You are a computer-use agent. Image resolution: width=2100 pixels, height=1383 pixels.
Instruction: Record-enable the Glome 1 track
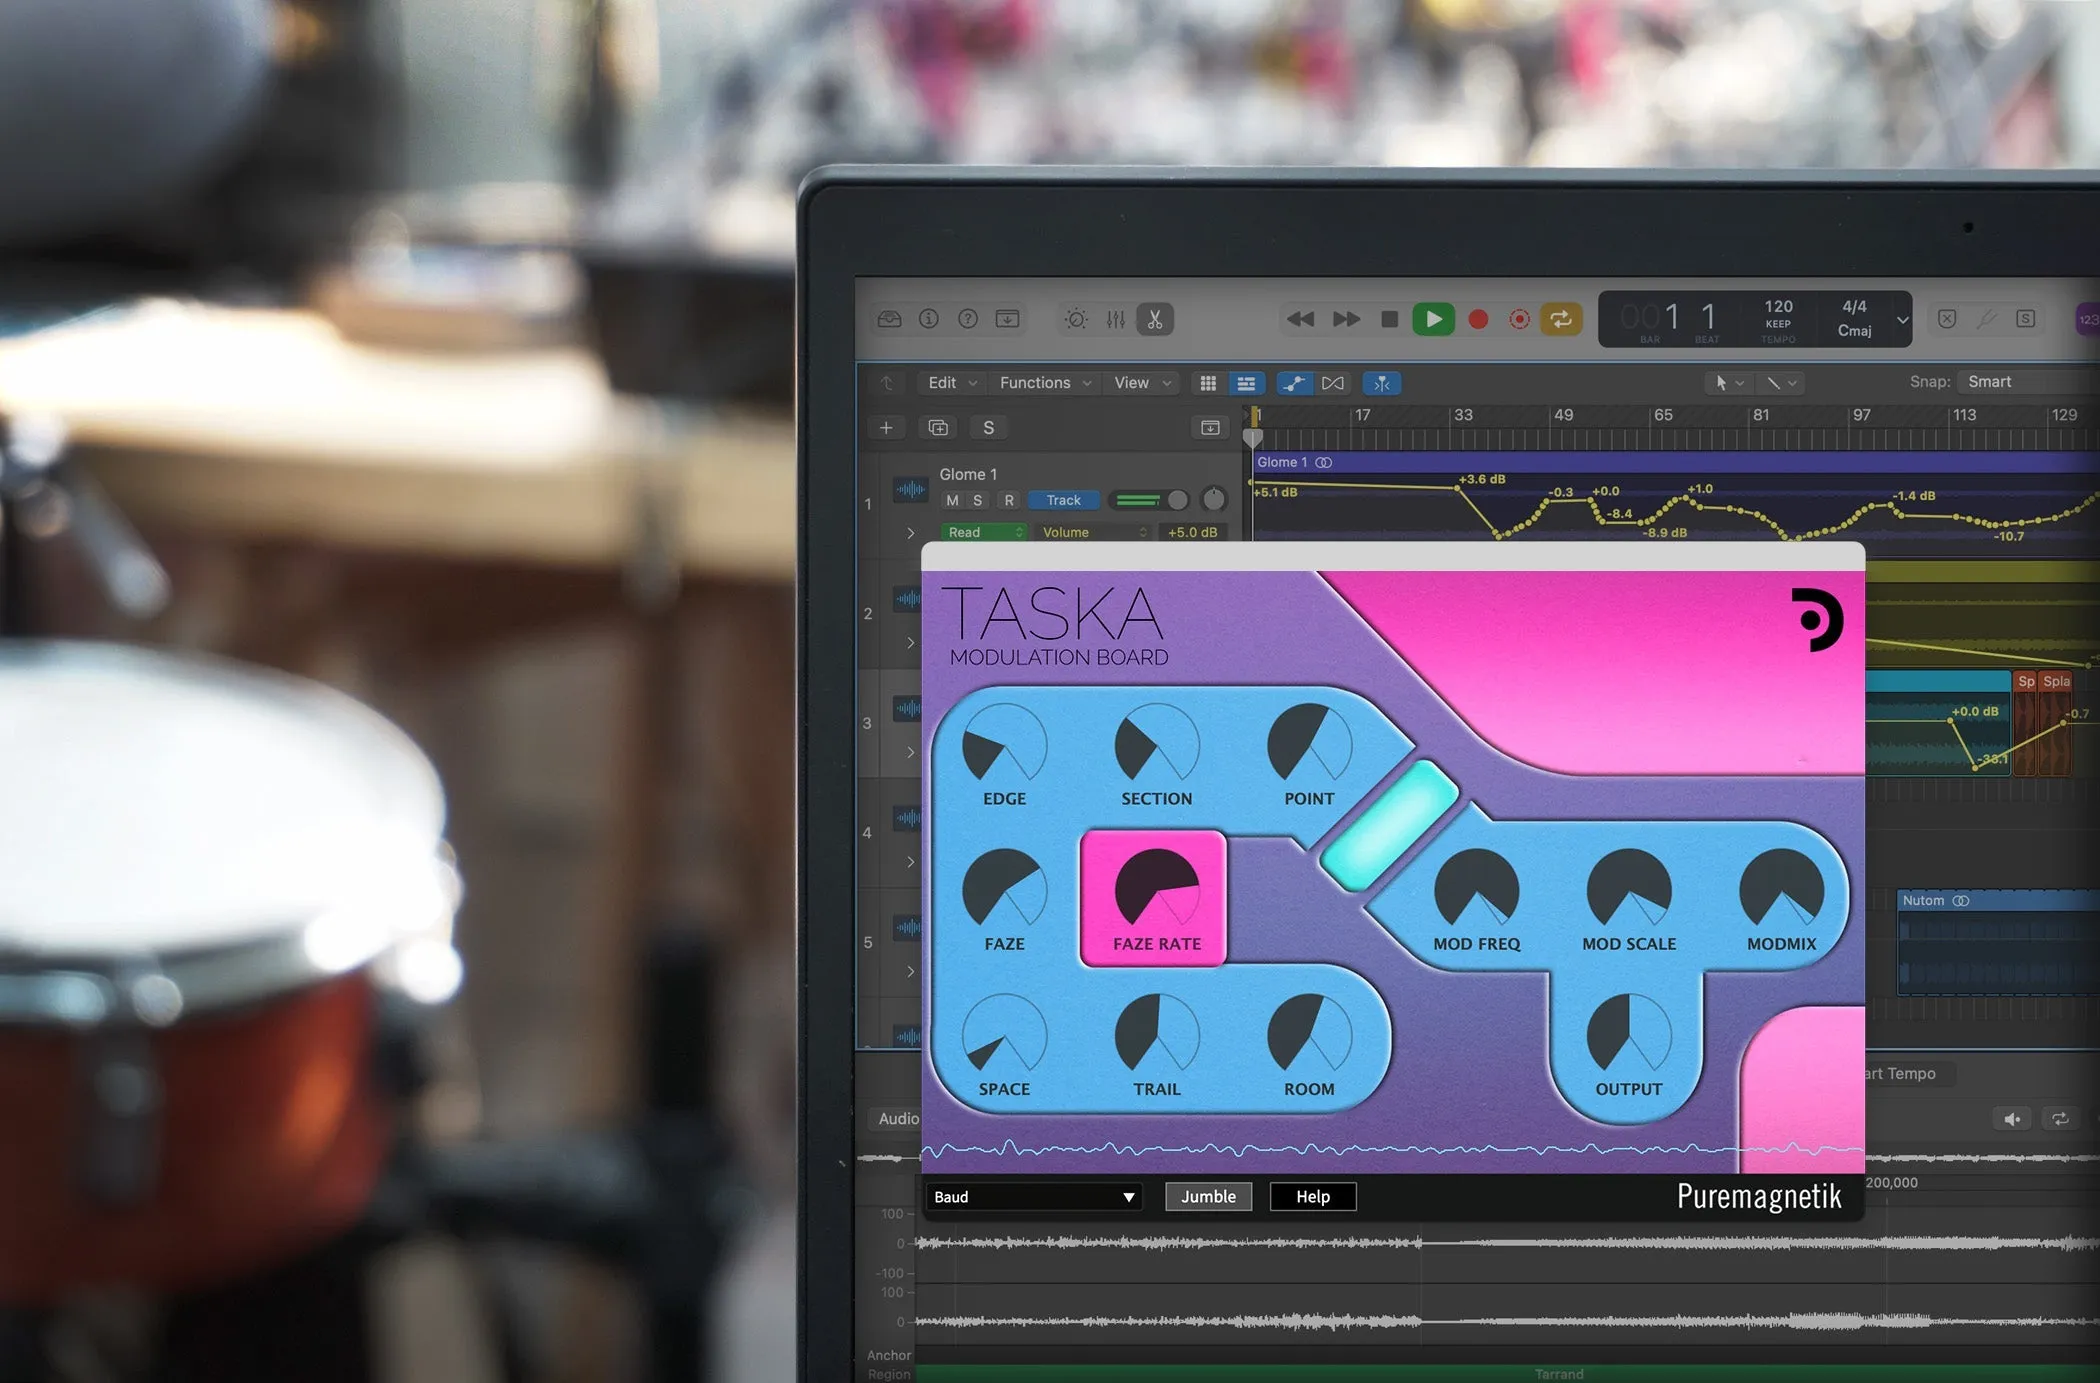click(x=1009, y=500)
